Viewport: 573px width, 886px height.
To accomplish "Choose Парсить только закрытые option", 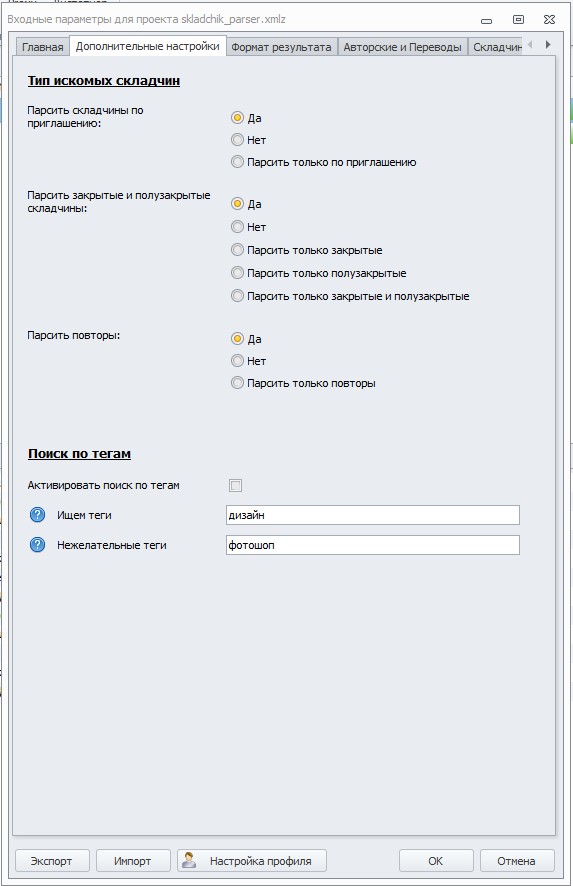I will 237,250.
